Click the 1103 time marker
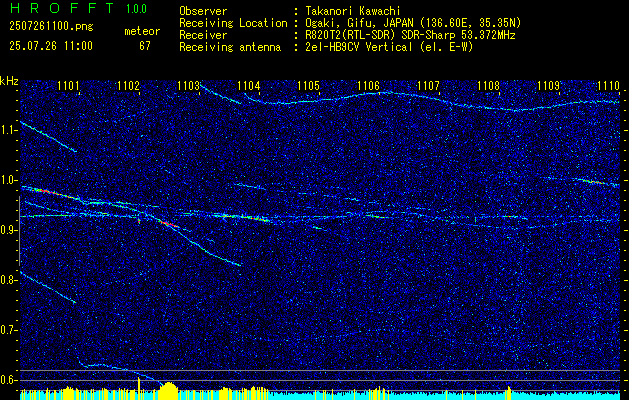 [x=188, y=85]
